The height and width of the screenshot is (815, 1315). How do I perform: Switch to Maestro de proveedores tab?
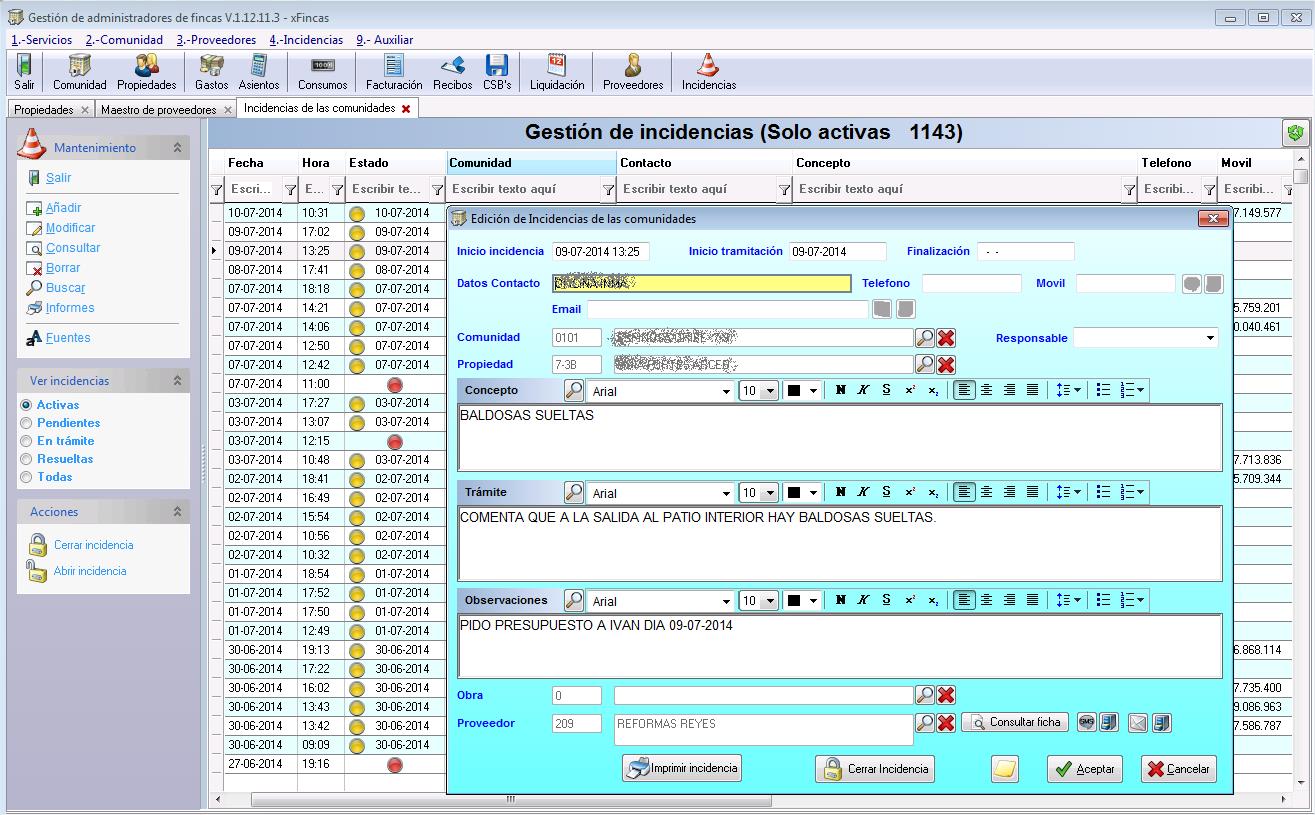(x=159, y=109)
